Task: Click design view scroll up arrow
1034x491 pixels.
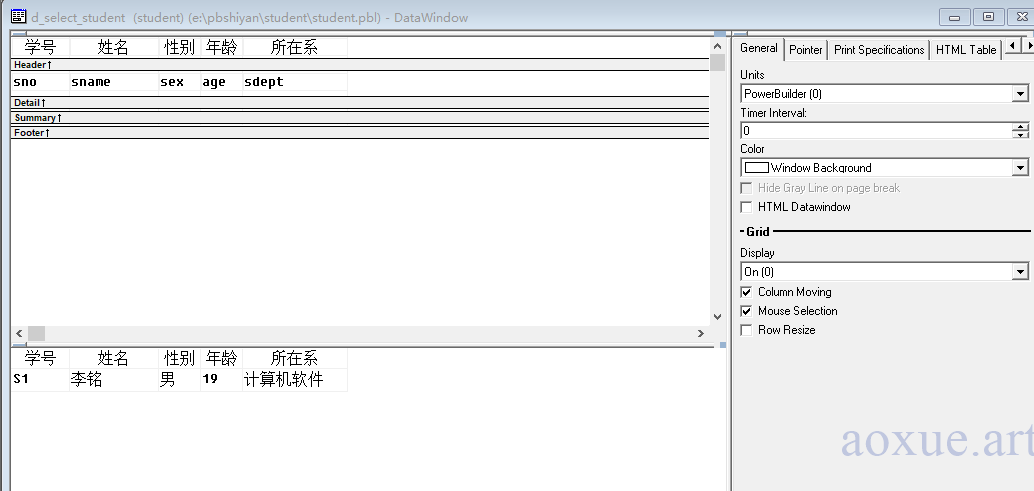Action: pyautogui.click(x=717, y=46)
